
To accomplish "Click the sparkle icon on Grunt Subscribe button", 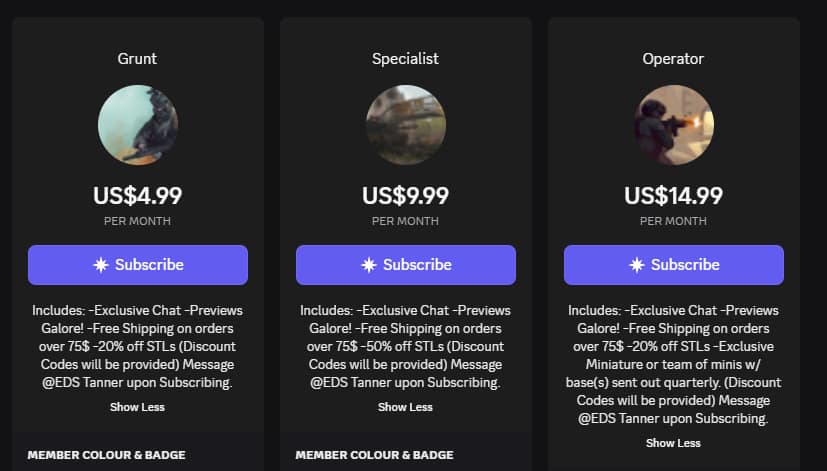I will click(101, 265).
